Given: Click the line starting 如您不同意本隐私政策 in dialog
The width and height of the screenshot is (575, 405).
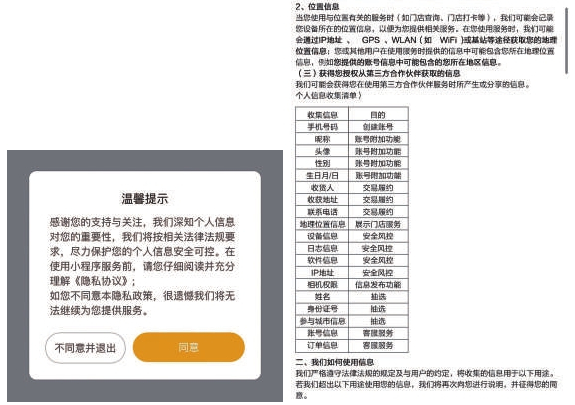Looking at the screenshot, I should click(x=142, y=296).
